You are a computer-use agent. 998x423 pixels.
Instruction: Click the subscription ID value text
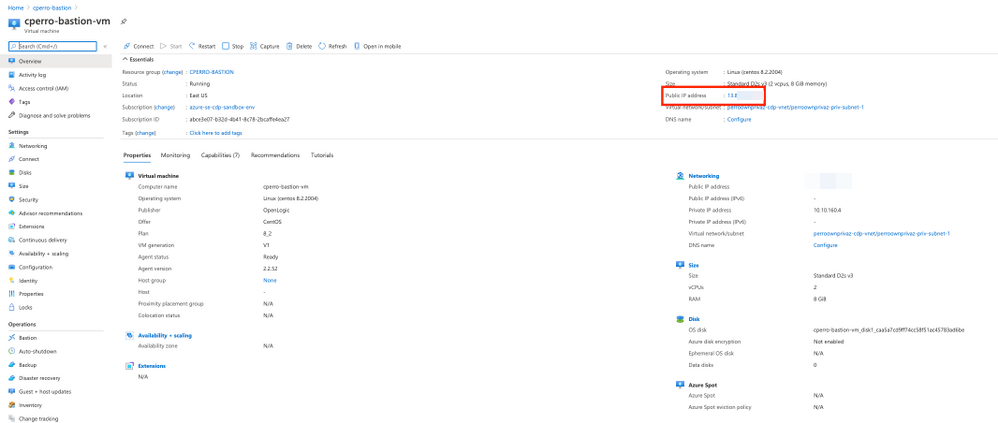tap(240, 120)
